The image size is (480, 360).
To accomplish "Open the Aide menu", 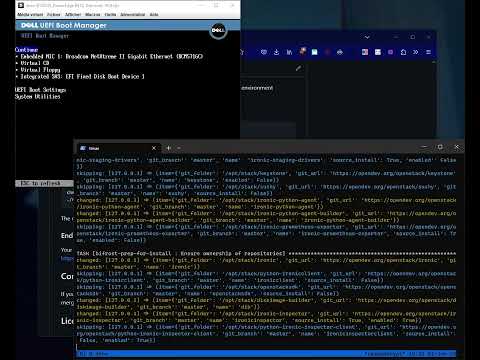I will [154, 15].
